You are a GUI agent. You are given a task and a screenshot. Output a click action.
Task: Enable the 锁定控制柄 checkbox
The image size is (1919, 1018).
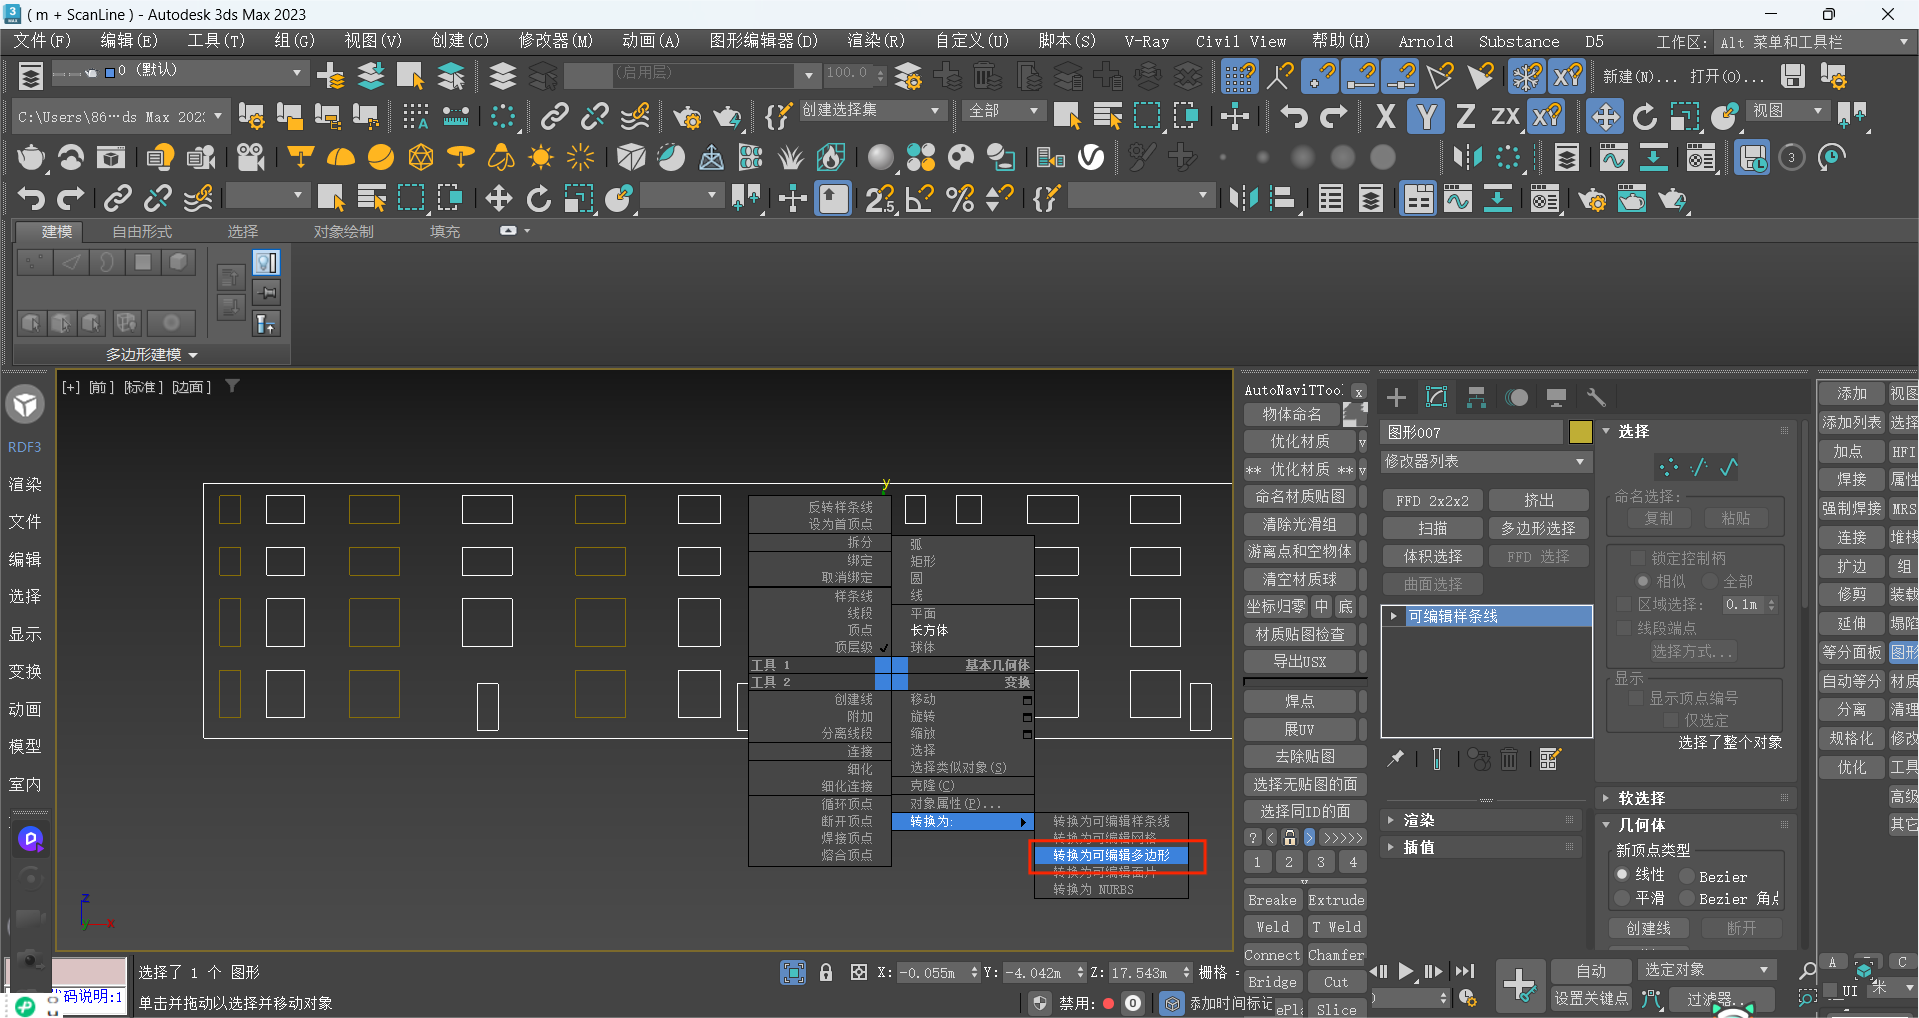coord(1638,558)
